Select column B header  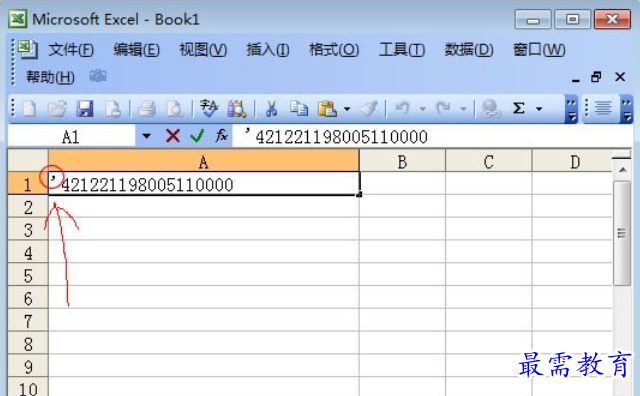click(402, 161)
